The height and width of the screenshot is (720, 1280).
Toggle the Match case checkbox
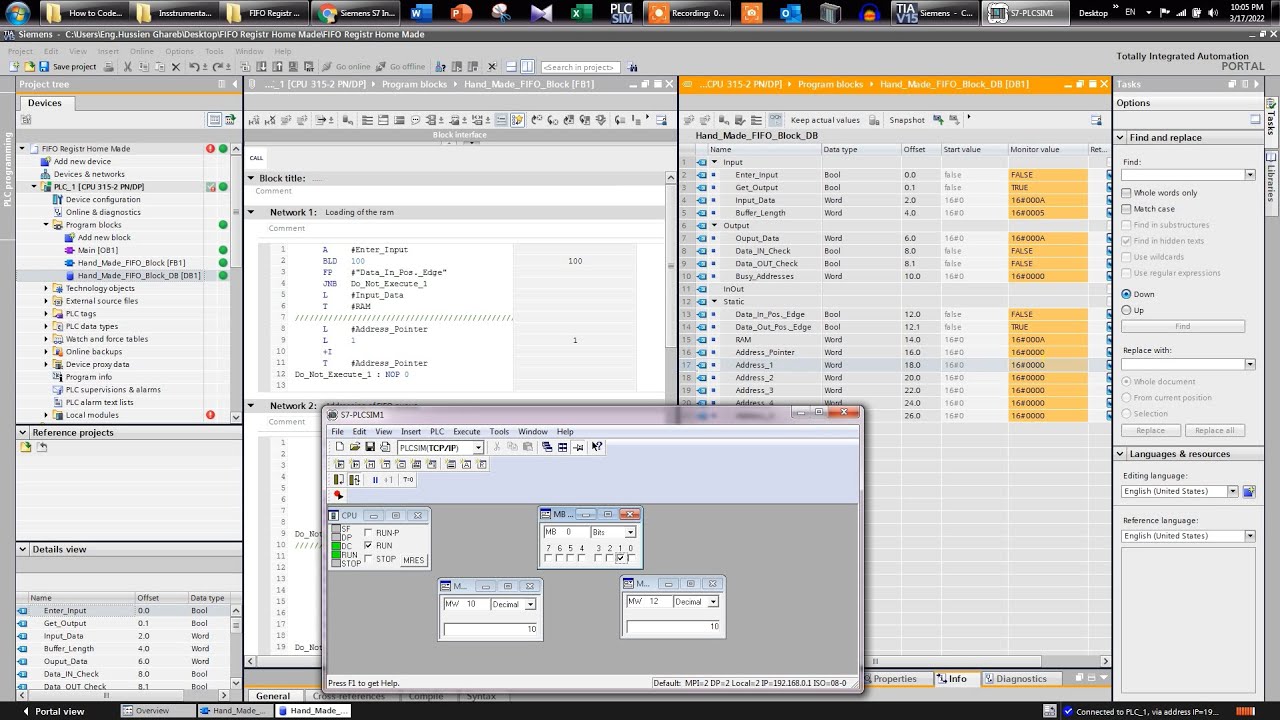coord(1126,209)
